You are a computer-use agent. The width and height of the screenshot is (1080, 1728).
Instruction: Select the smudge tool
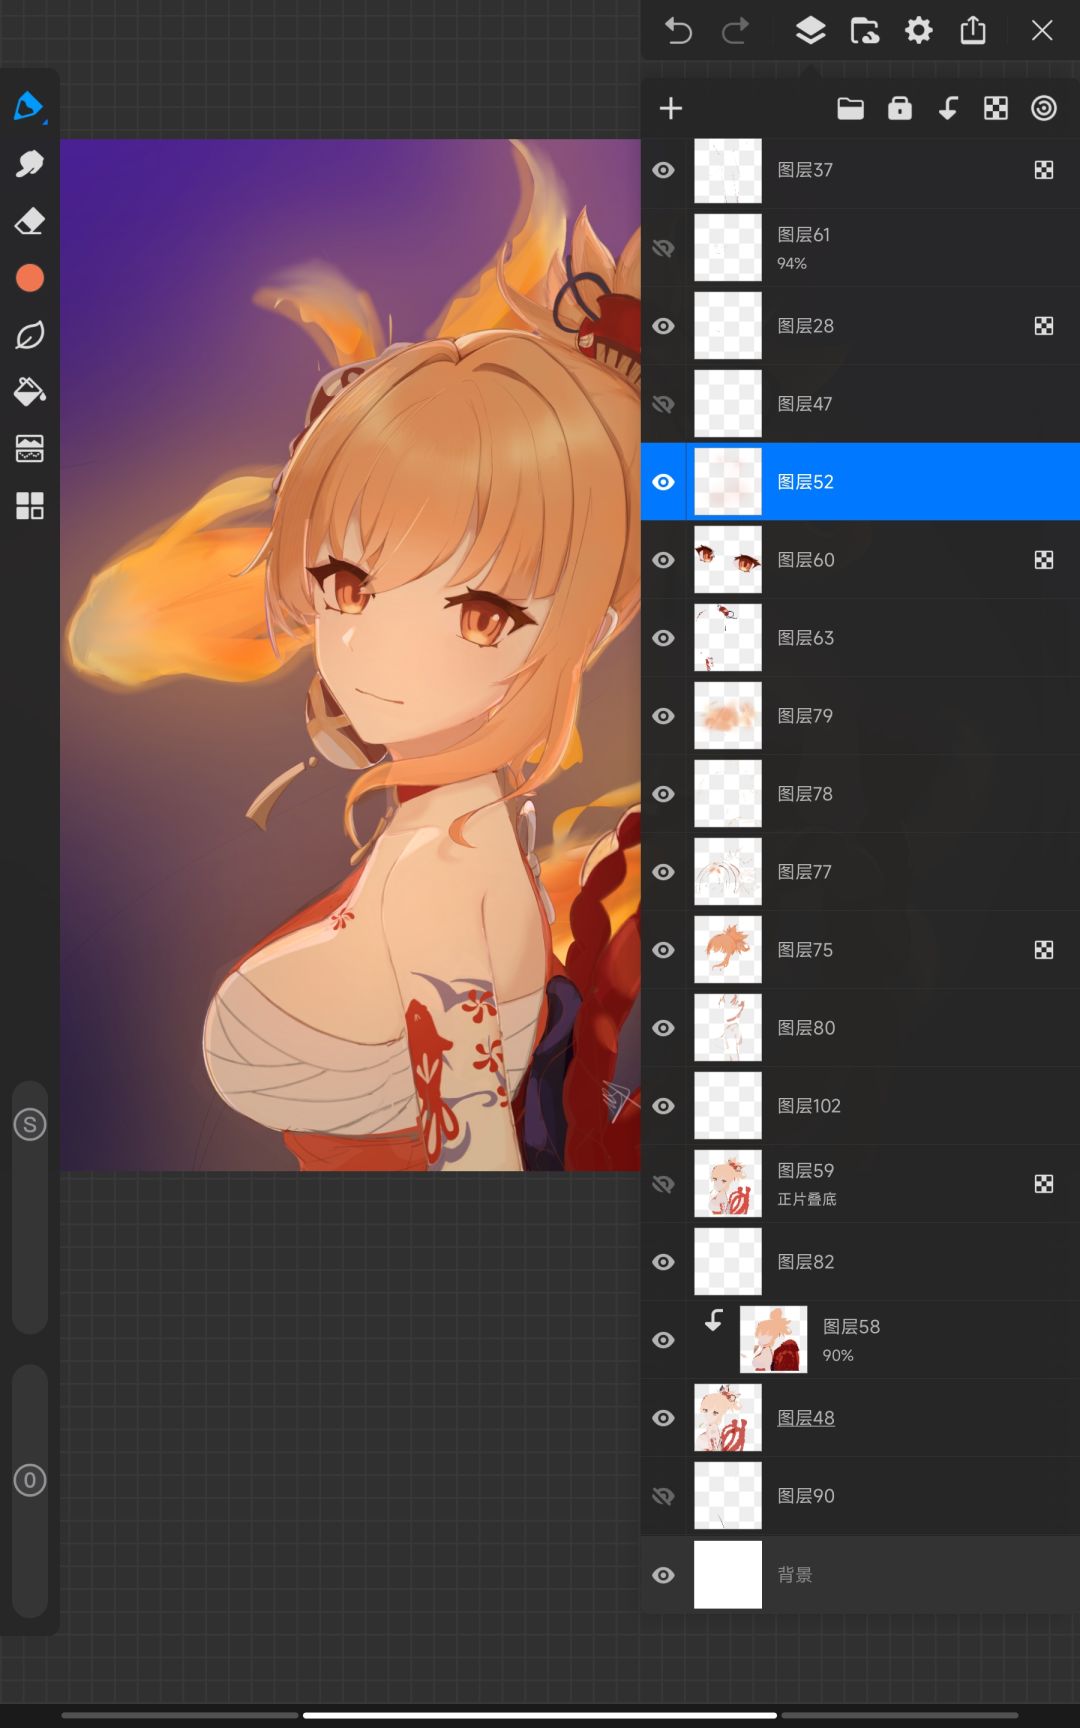coord(29,163)
